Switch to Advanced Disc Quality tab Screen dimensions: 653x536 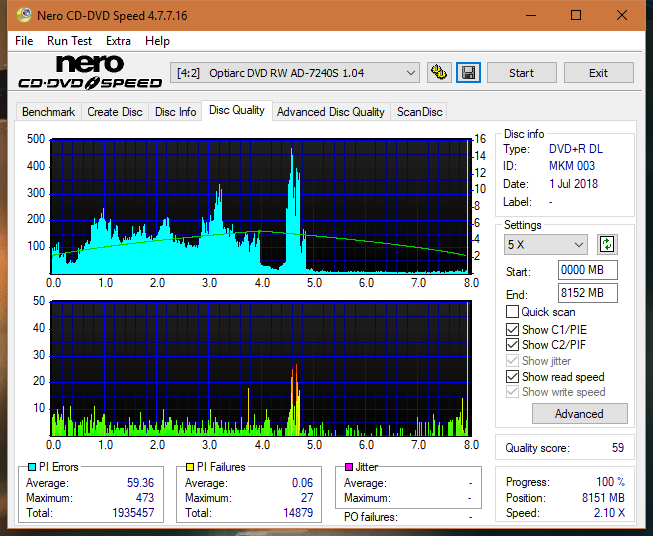331,112
